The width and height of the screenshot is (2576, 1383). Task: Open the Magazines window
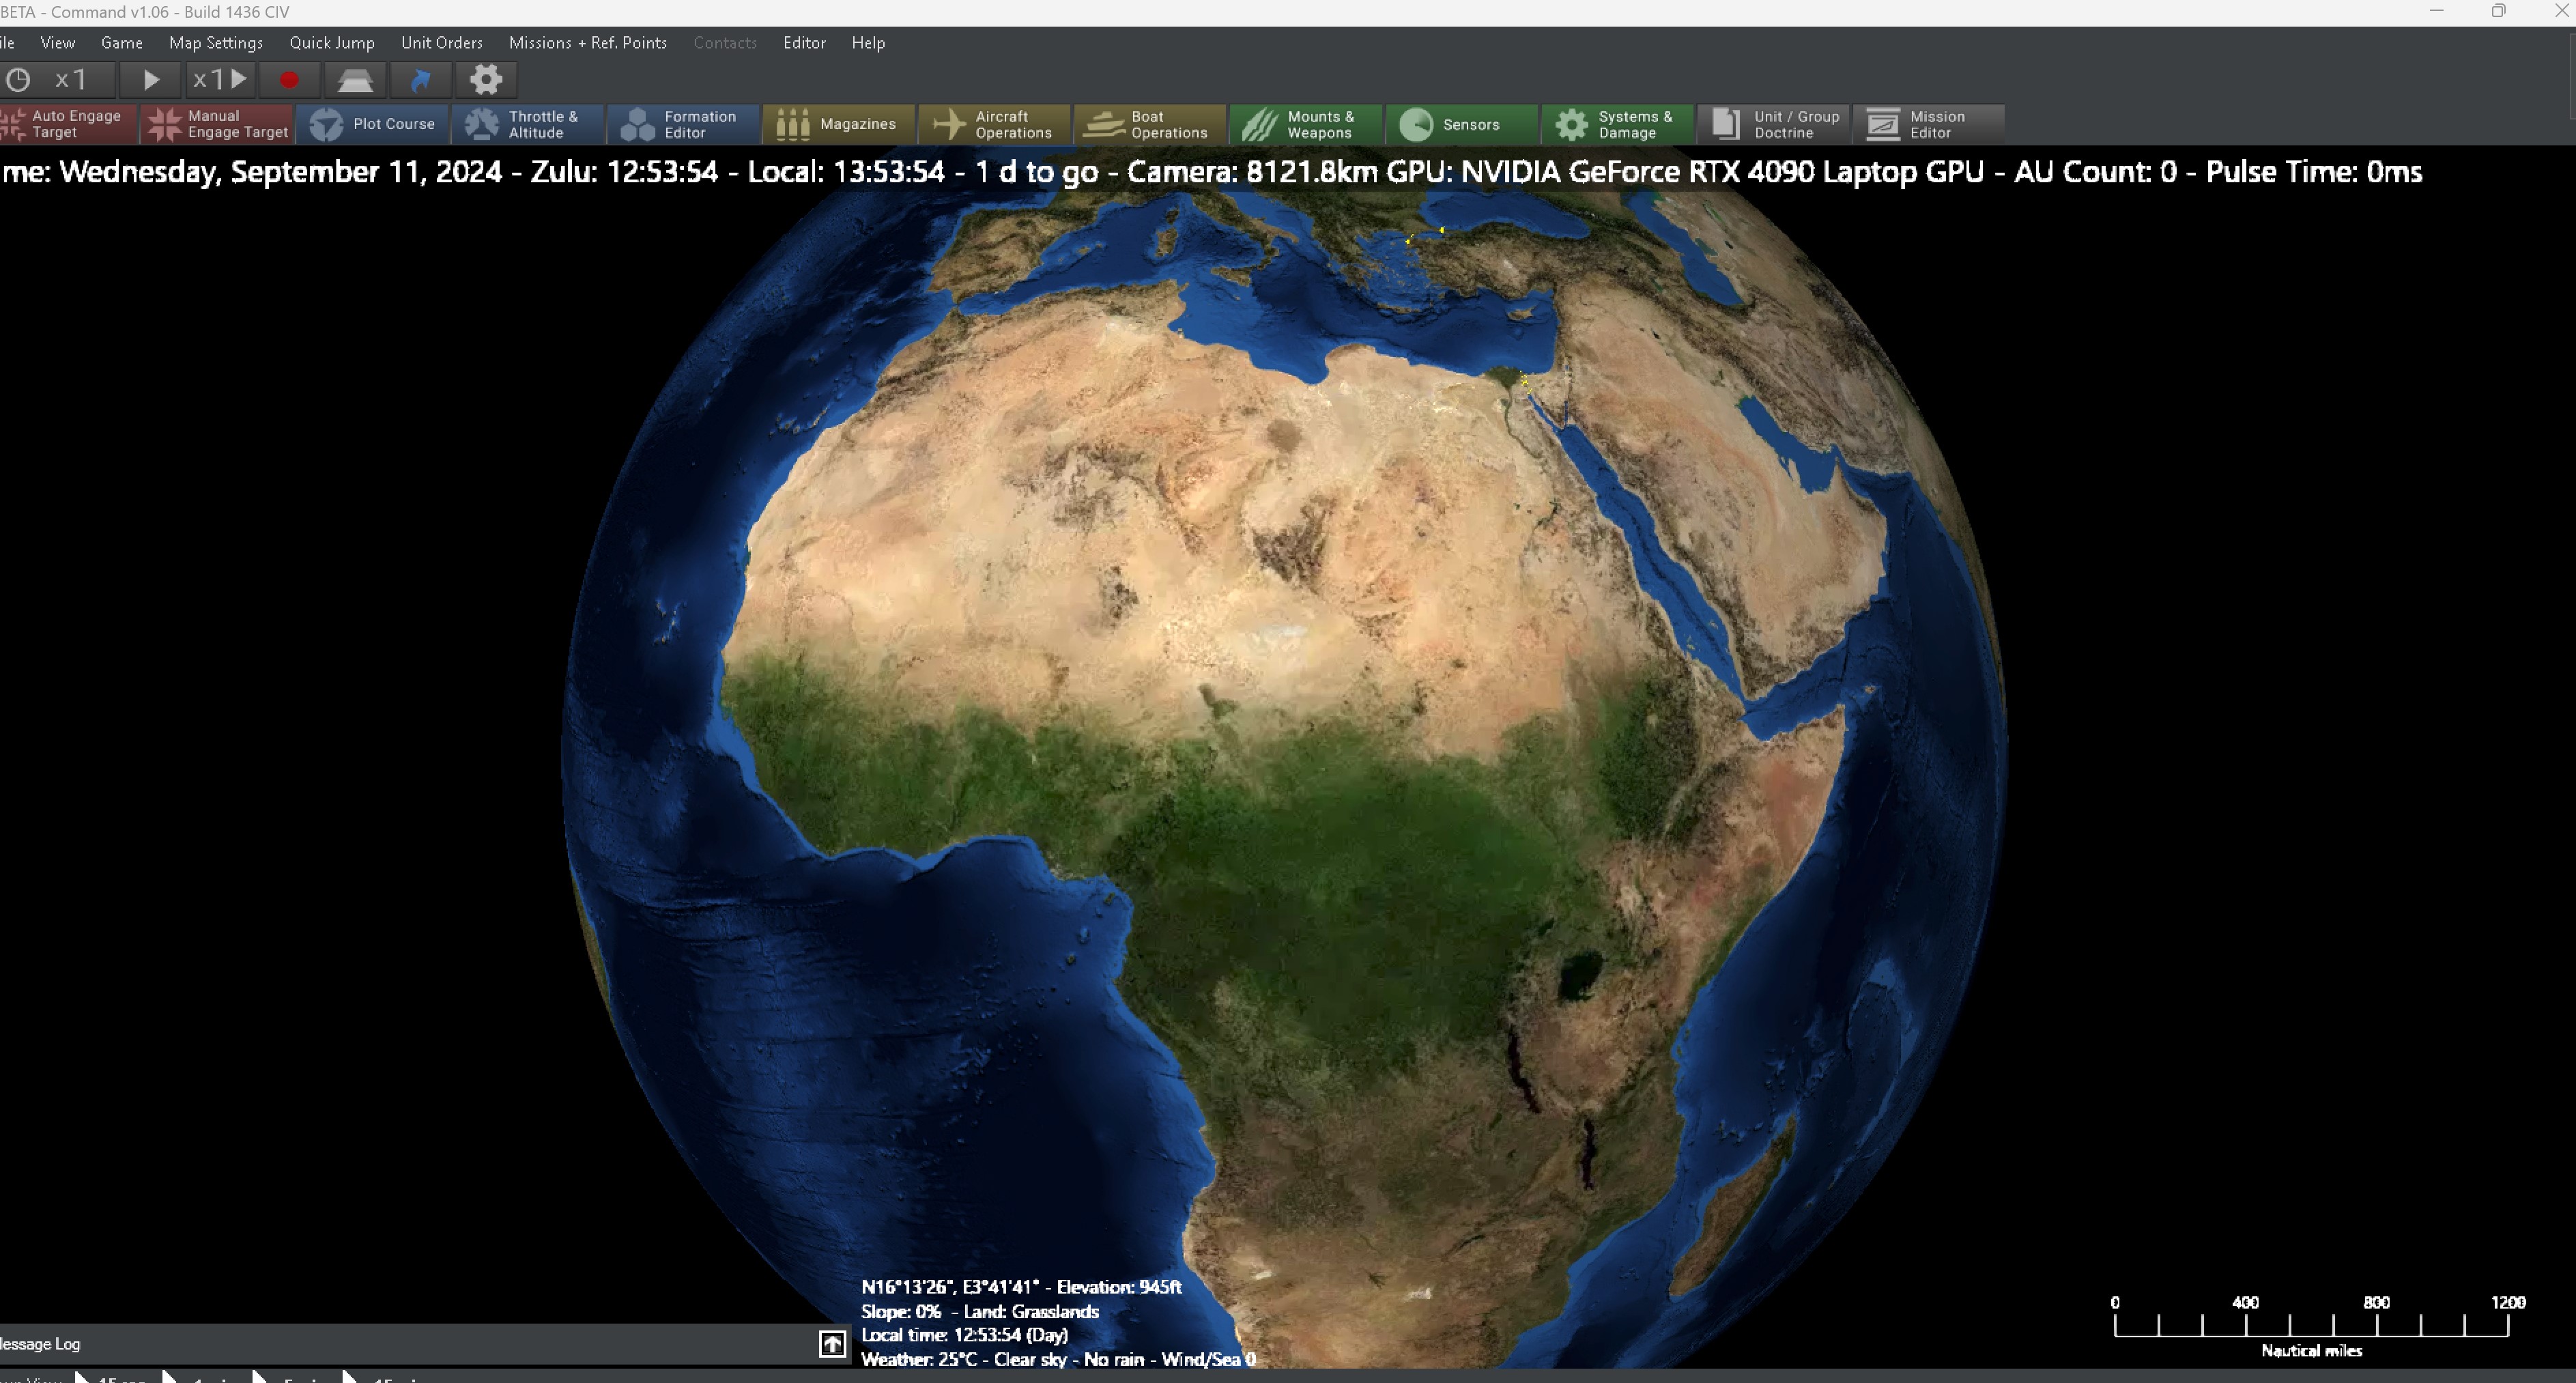coord(839,125)
